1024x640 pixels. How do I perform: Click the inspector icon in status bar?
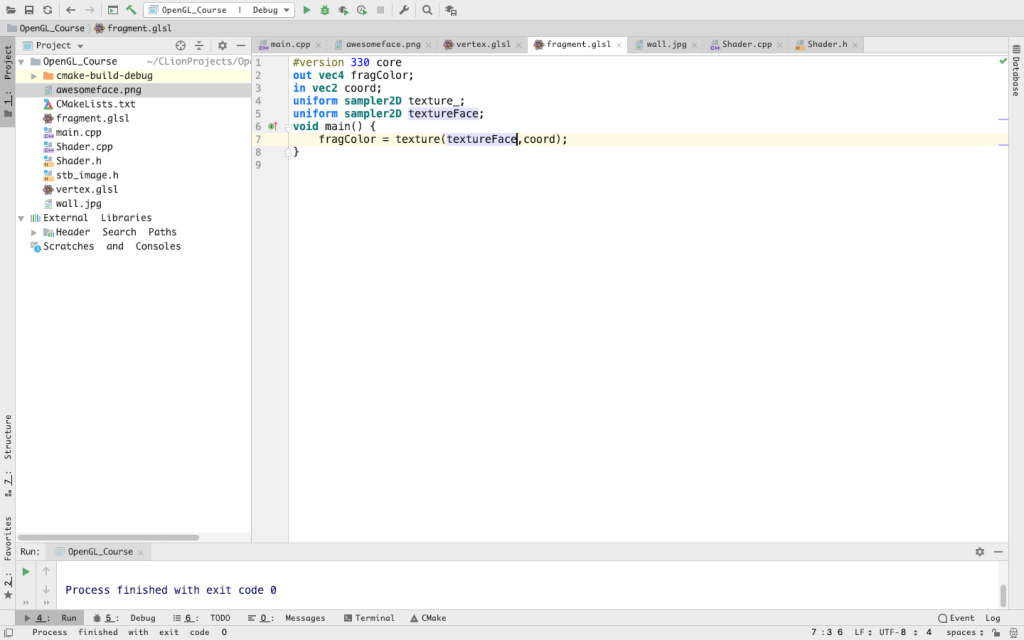pyautogui.click(x=1014, y=632)
